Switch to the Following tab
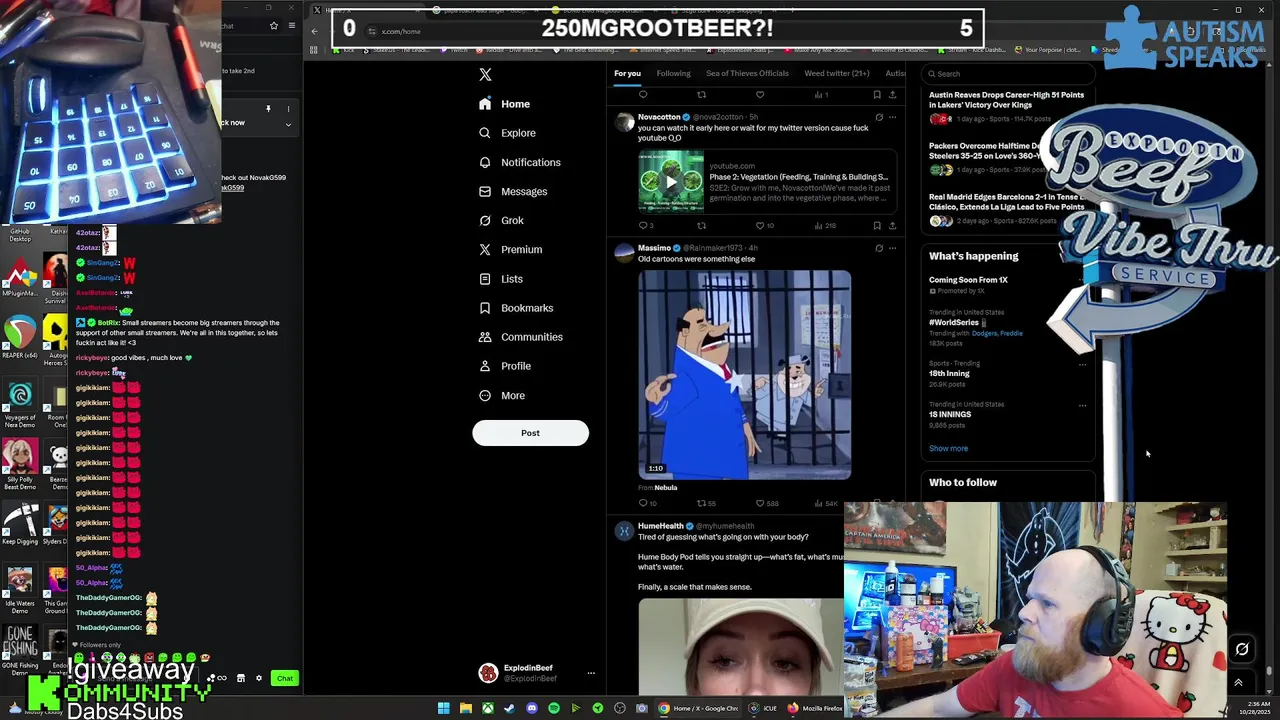The height and width of the screenshot is (720, 1280). click(673, 73)
